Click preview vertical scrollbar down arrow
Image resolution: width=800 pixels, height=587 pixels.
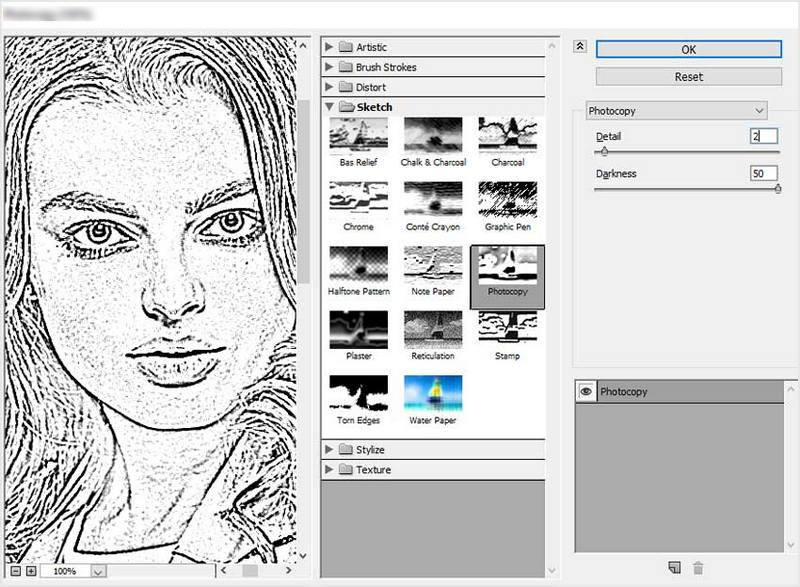point(303,555)
